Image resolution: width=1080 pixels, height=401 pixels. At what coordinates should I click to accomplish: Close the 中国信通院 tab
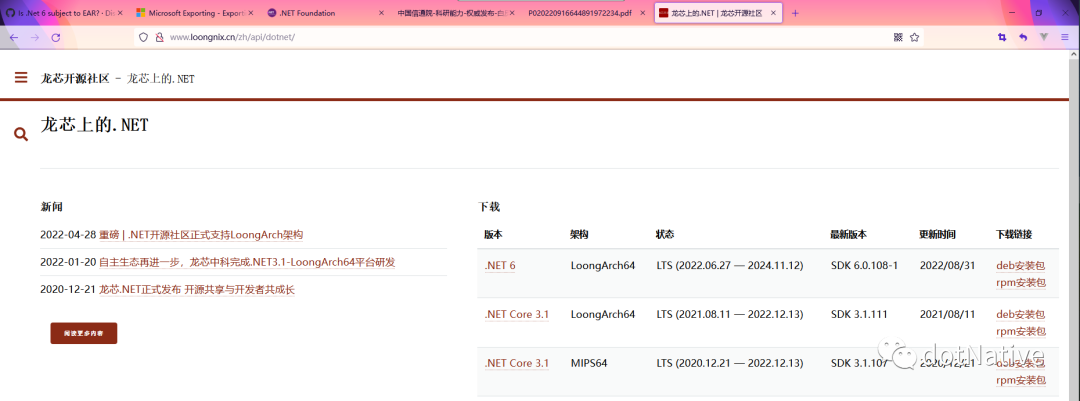point(512,13)
